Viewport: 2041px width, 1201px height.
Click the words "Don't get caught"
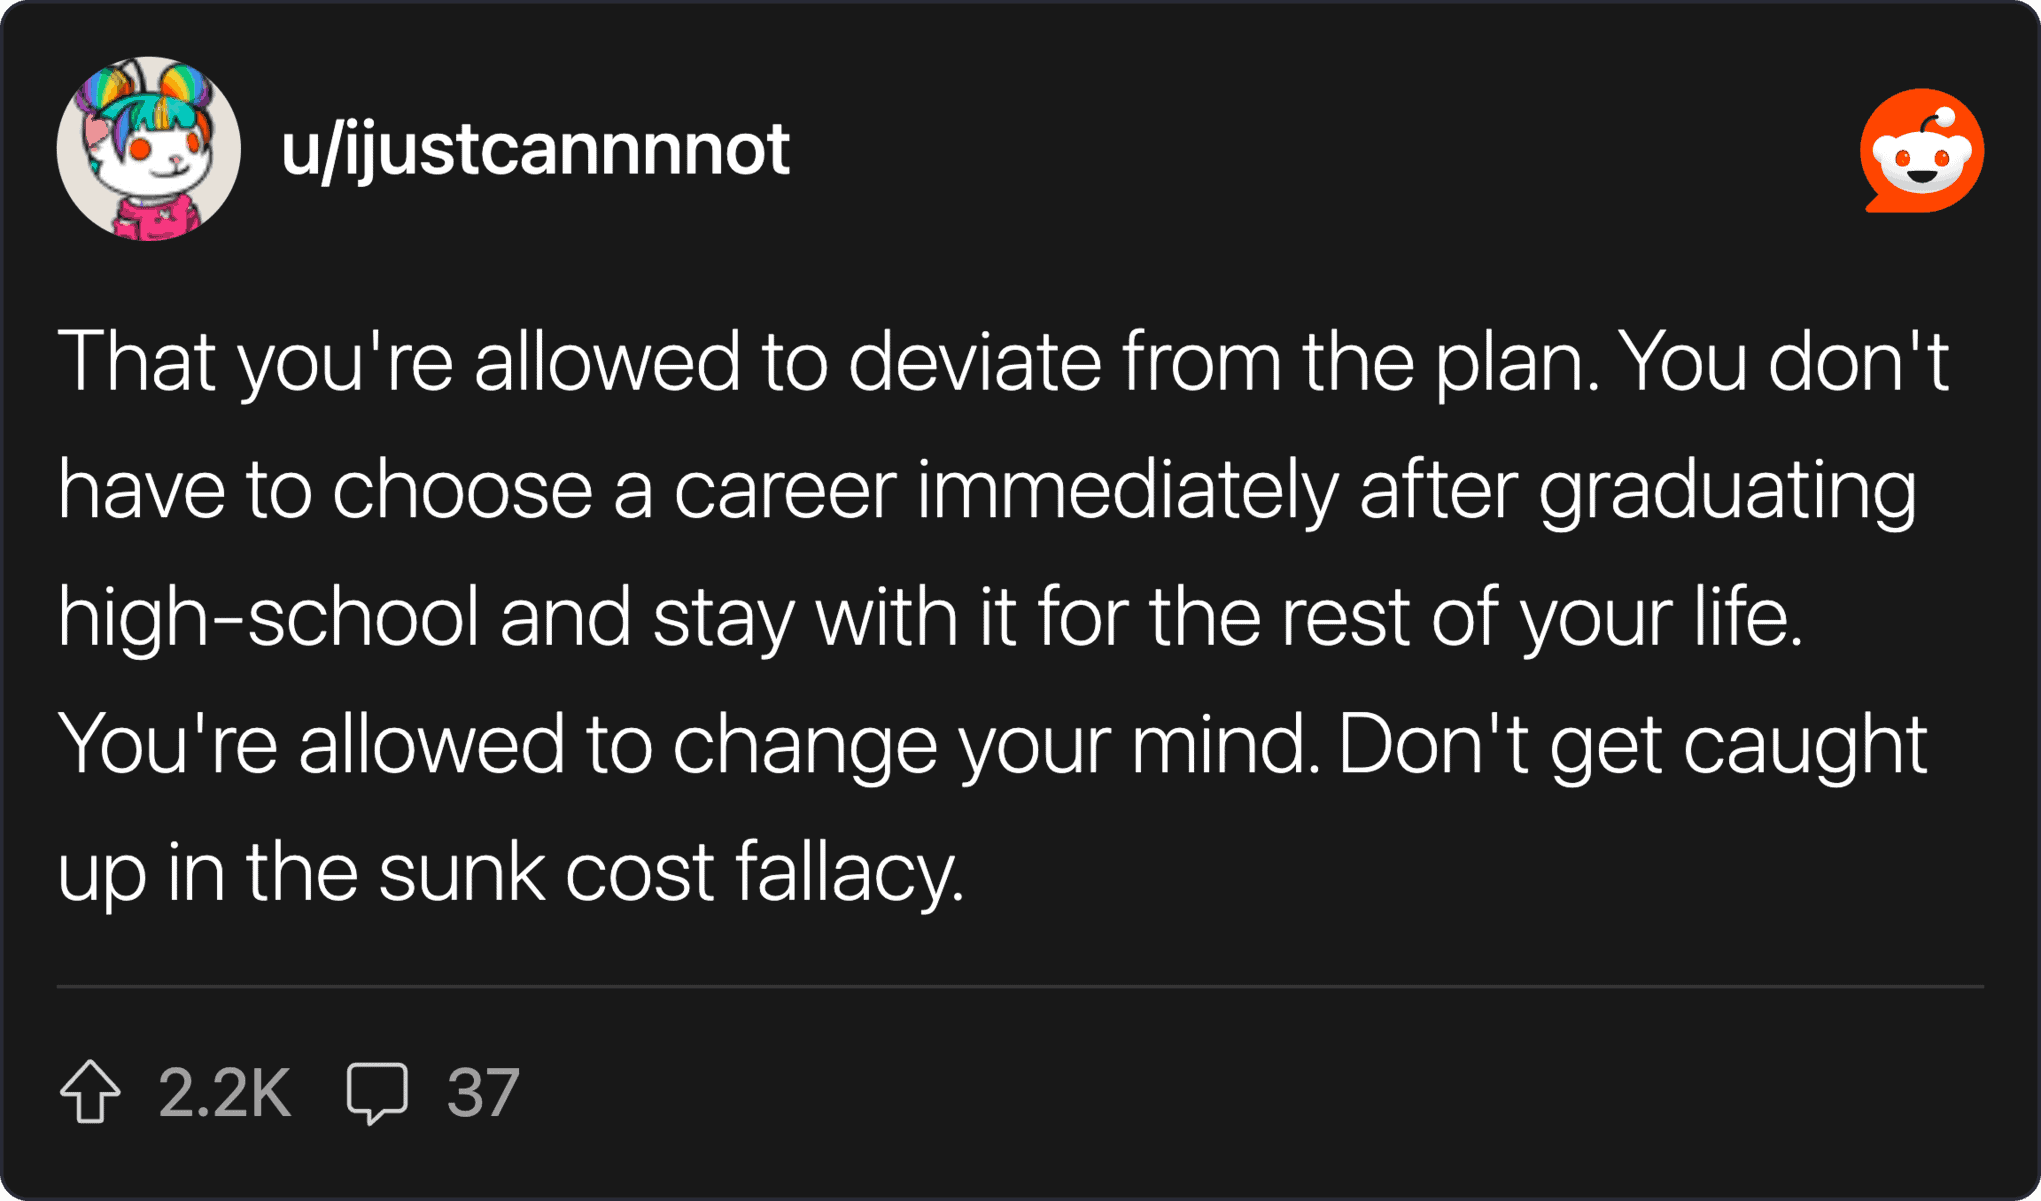tap(1632, 744)
